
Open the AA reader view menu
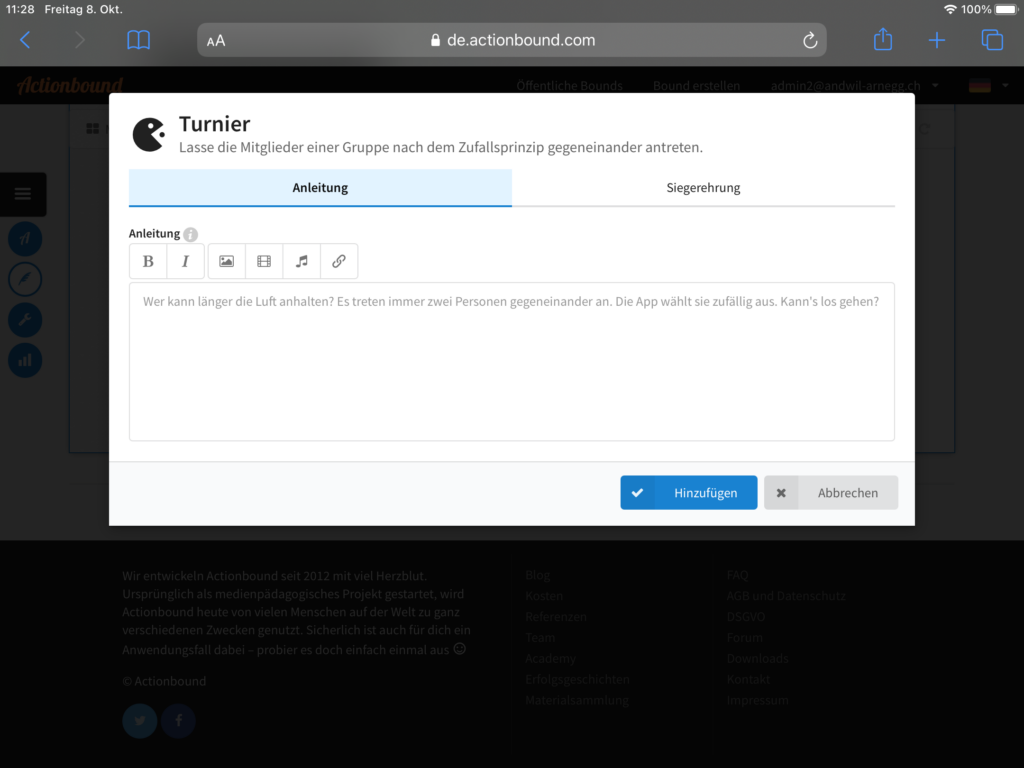[216, 41]
